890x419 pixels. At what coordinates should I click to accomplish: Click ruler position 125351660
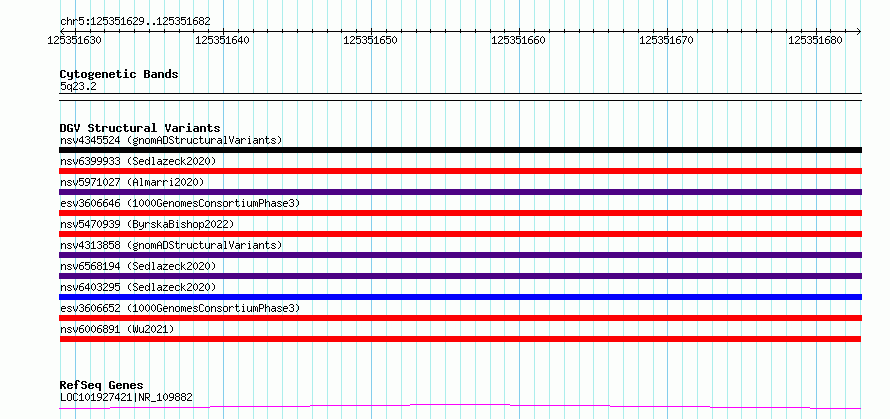coord(518,40)
